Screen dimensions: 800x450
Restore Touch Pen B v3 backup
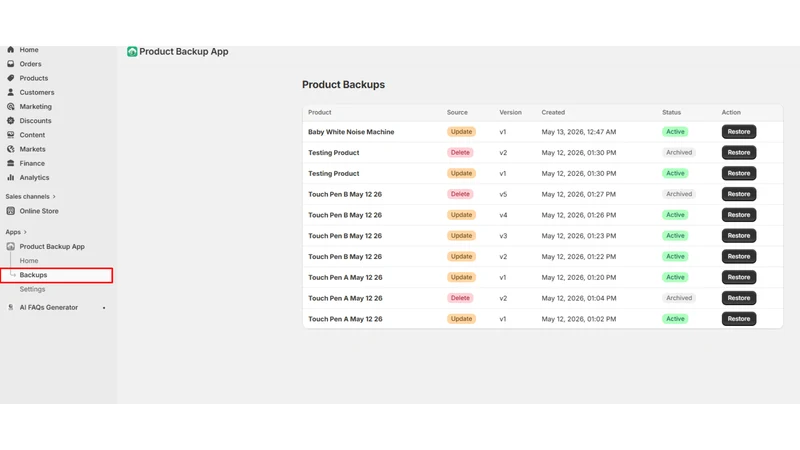point(739,236)
